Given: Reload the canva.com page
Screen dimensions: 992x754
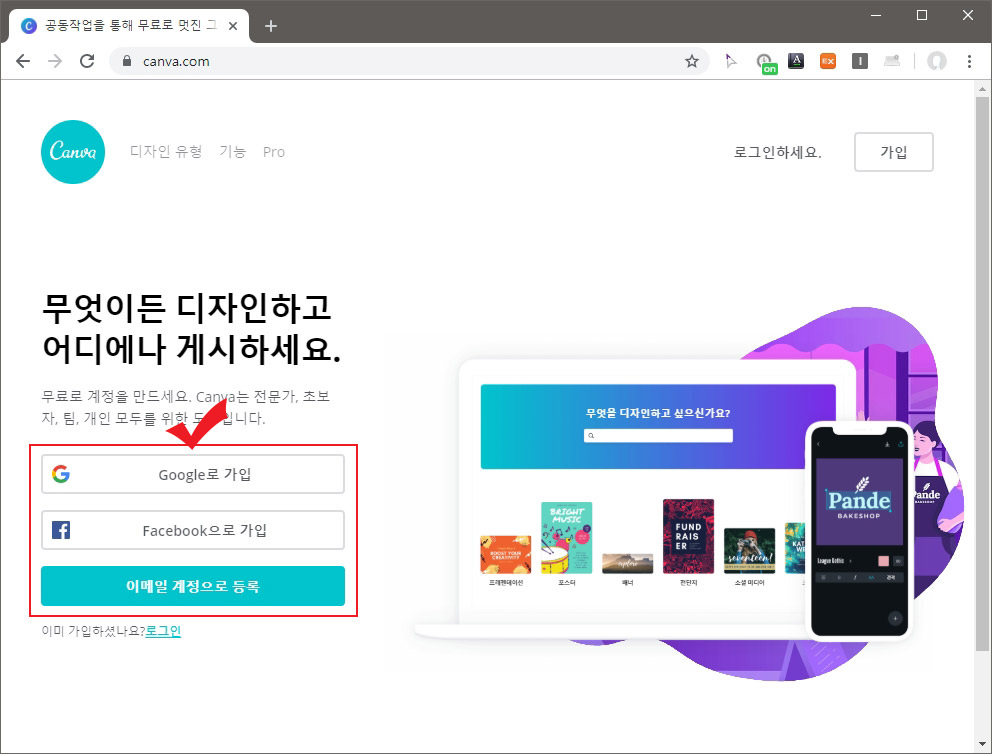Looking at the screenshot, I should [87, 61].
